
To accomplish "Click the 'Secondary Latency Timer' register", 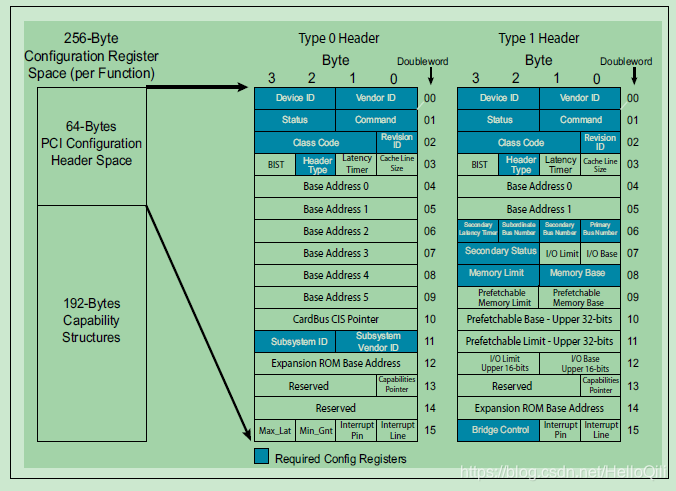I will [478, 231].
